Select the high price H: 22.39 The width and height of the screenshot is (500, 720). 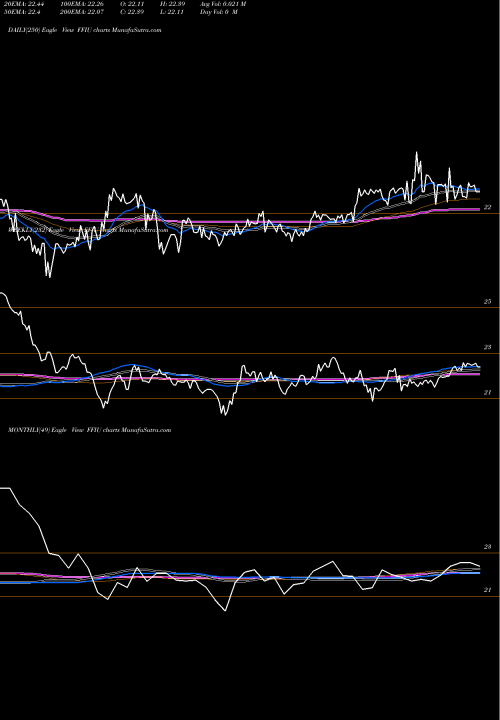point(173,4)
